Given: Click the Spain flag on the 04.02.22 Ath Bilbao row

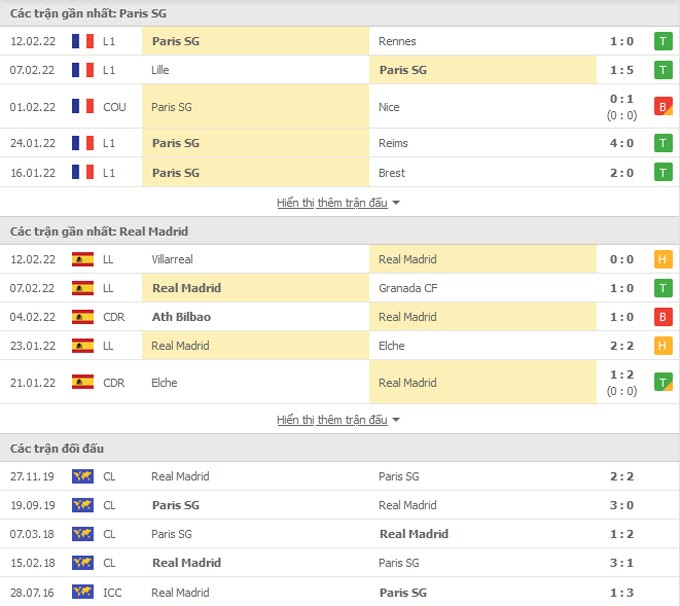Looking at the screenshot, I should (x=82, y=317).
